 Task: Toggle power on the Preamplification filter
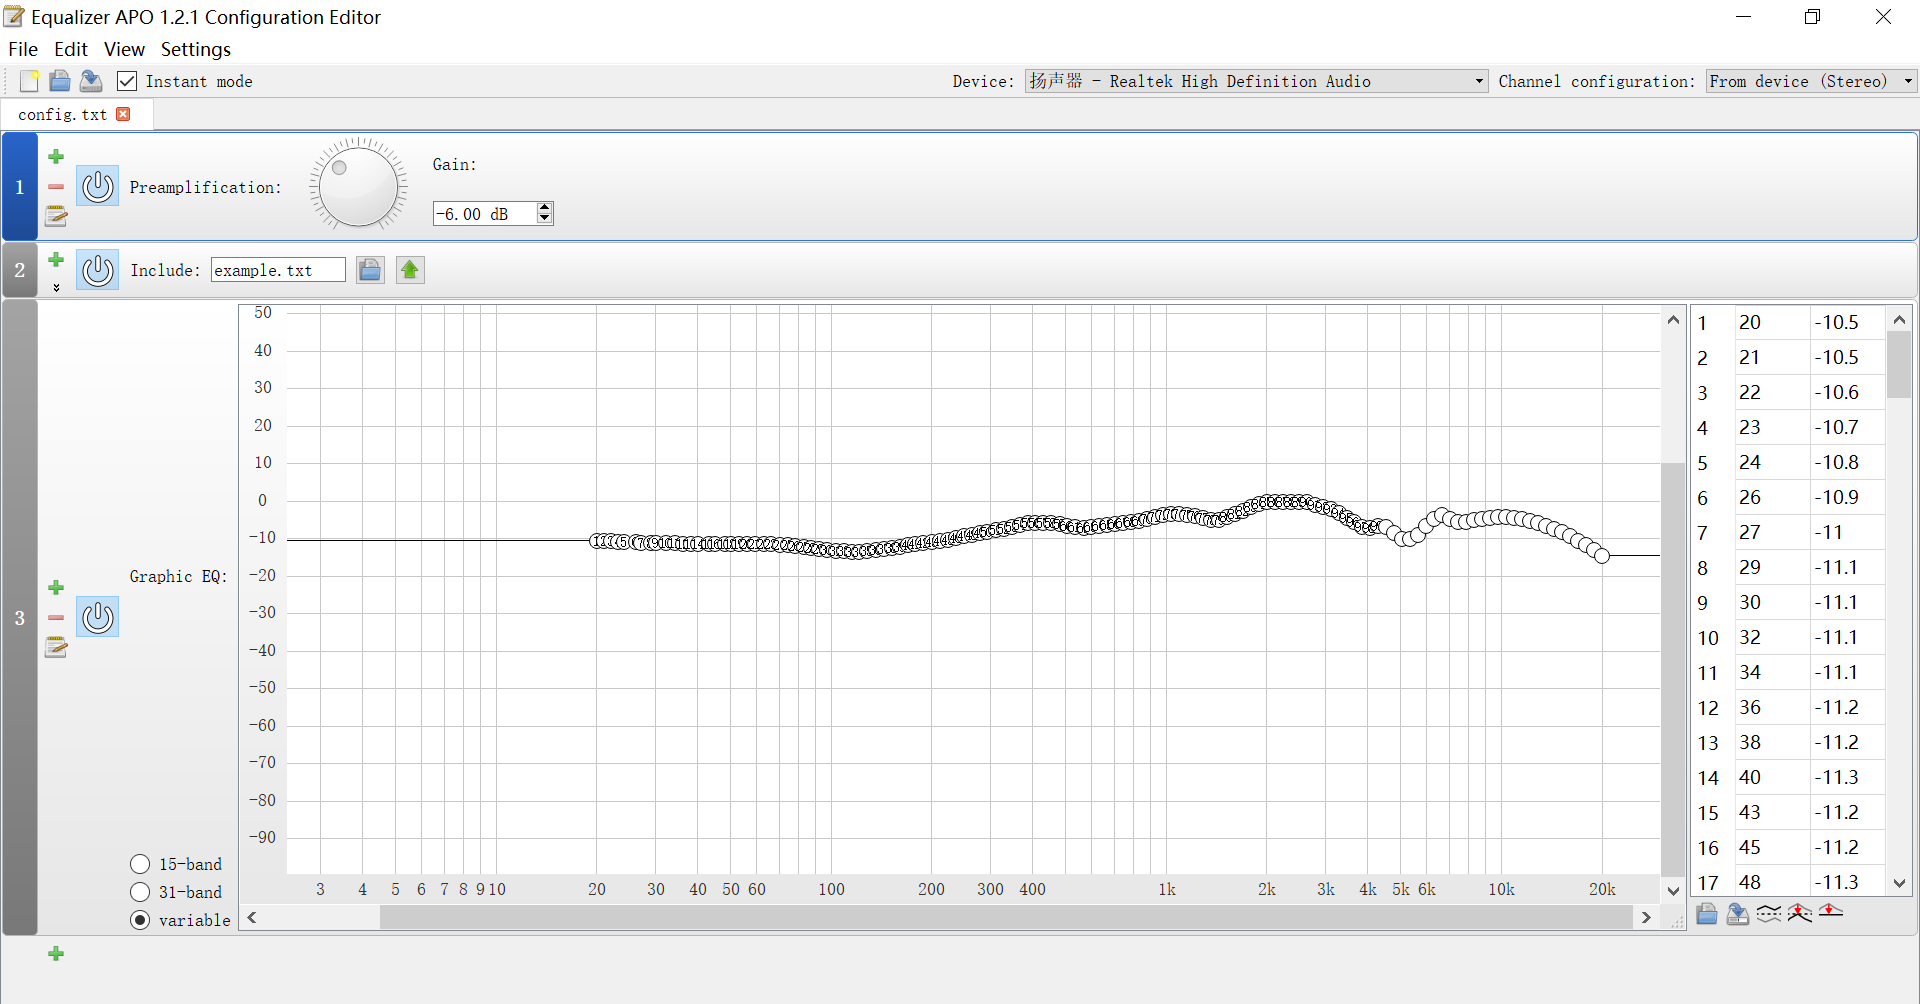pos(98,186)
